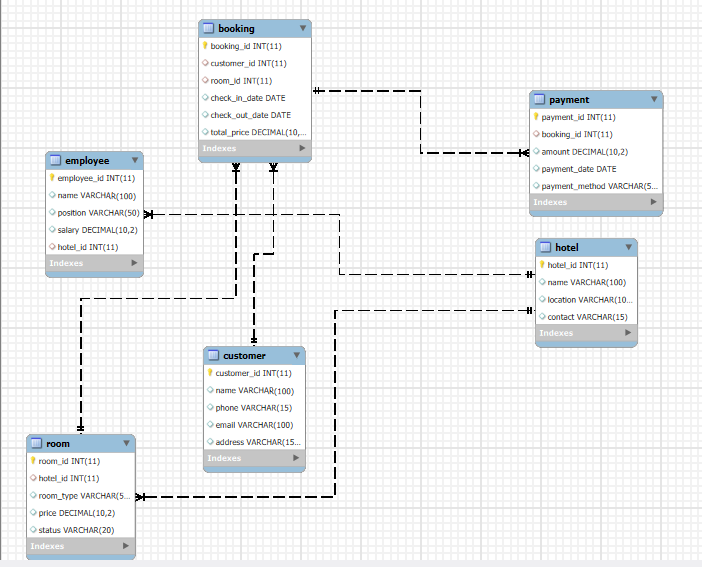Image resolution: width=702 pixels, height=567 pixels.
Task: Expand Indexes section of customer table
Action: (295, 458)
